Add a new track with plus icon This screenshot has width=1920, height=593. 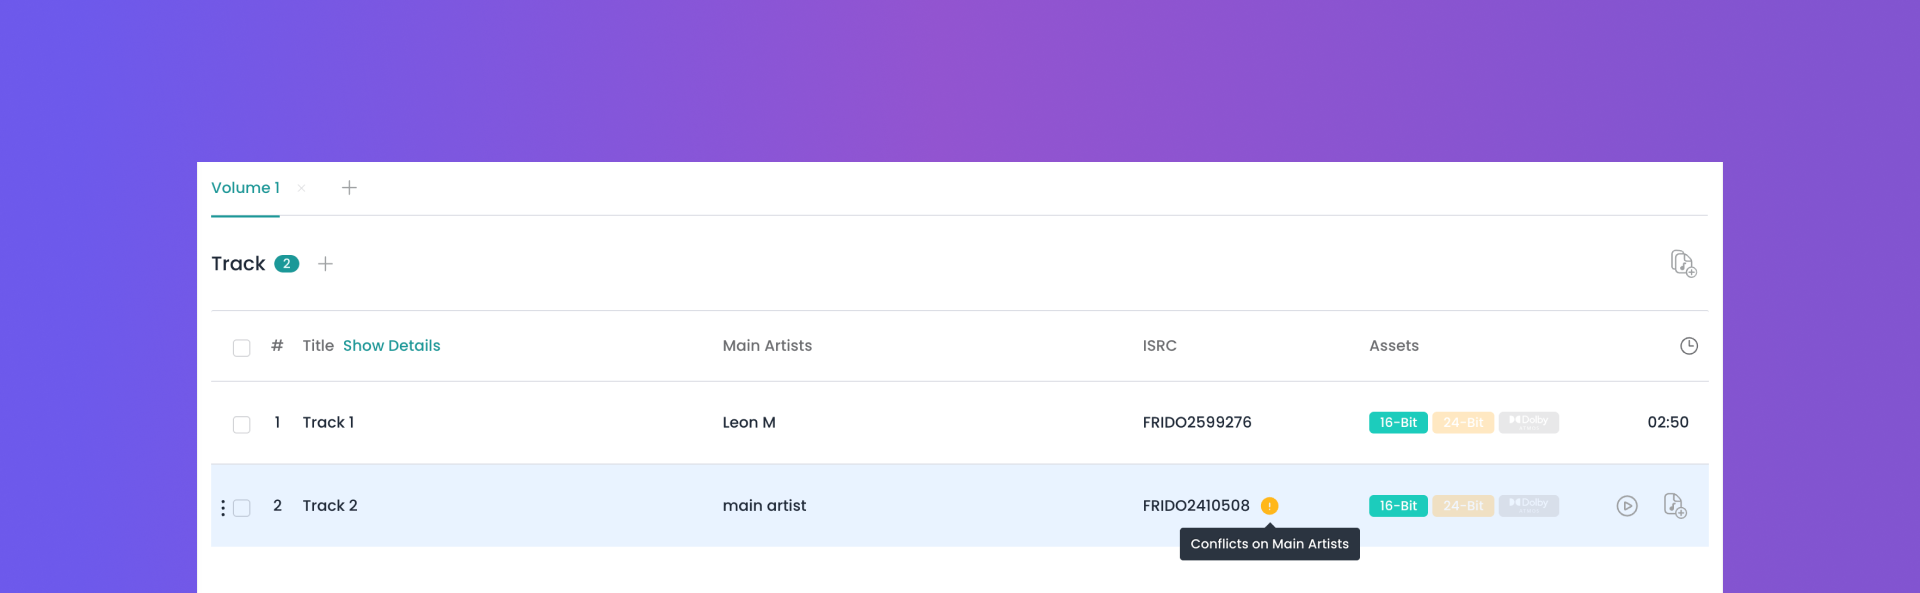325,264
